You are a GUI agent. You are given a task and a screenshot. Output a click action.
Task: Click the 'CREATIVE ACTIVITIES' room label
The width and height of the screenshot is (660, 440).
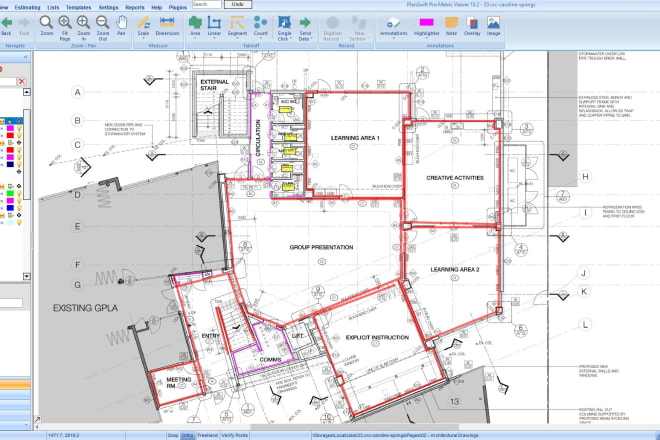[455, 178]
